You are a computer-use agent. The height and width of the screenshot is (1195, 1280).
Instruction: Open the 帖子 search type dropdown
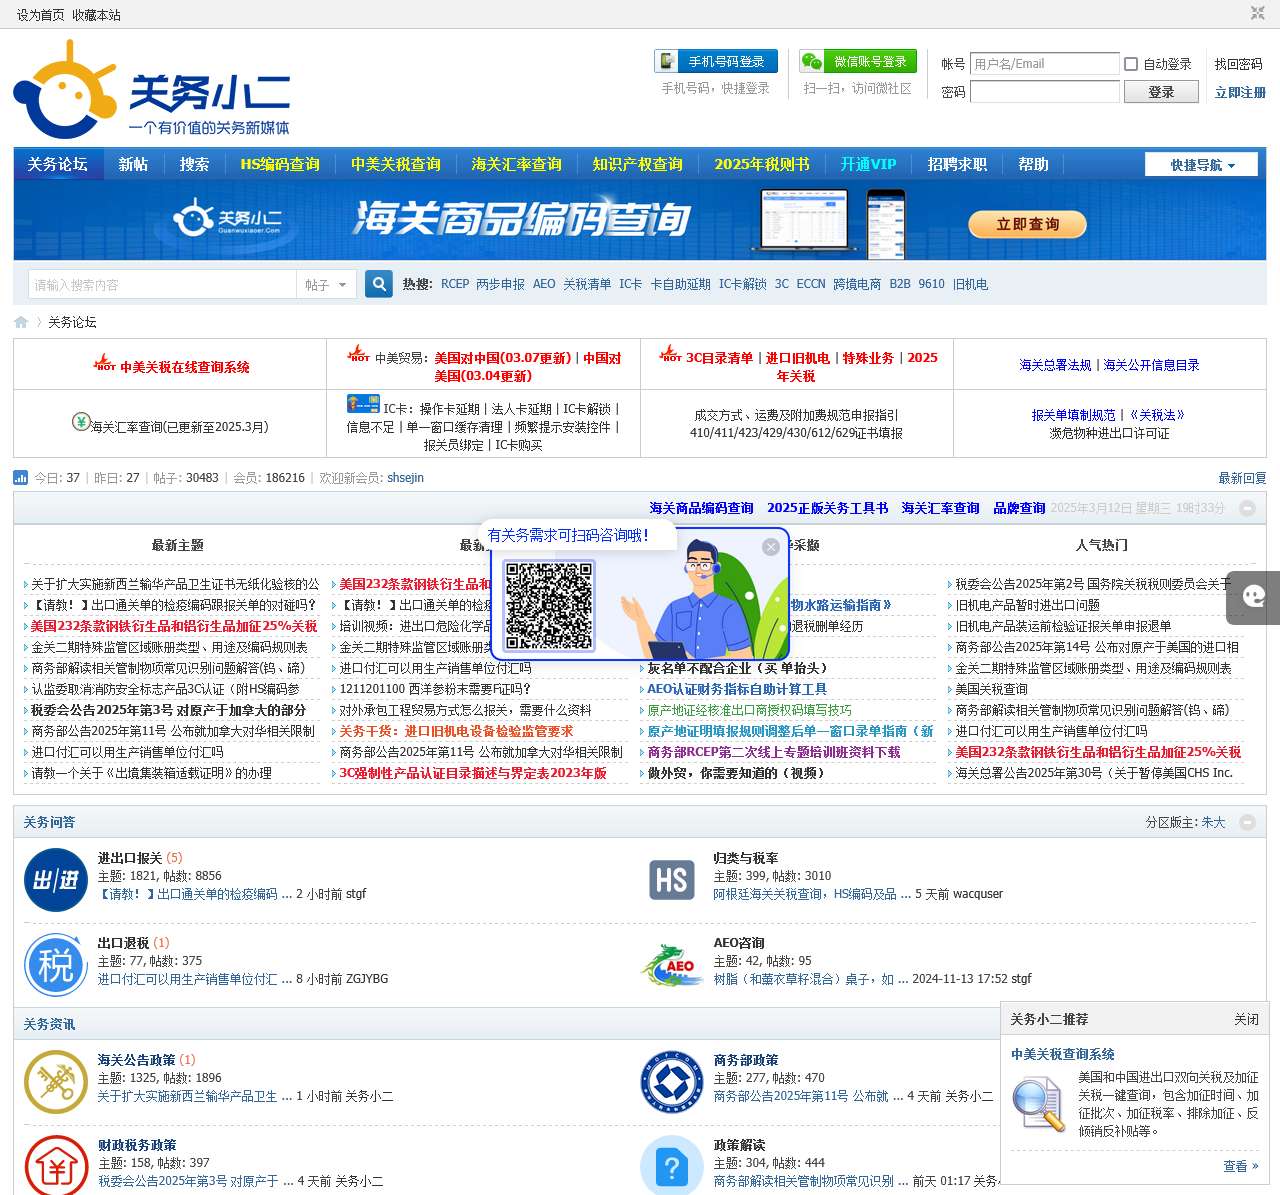point(326,285)
